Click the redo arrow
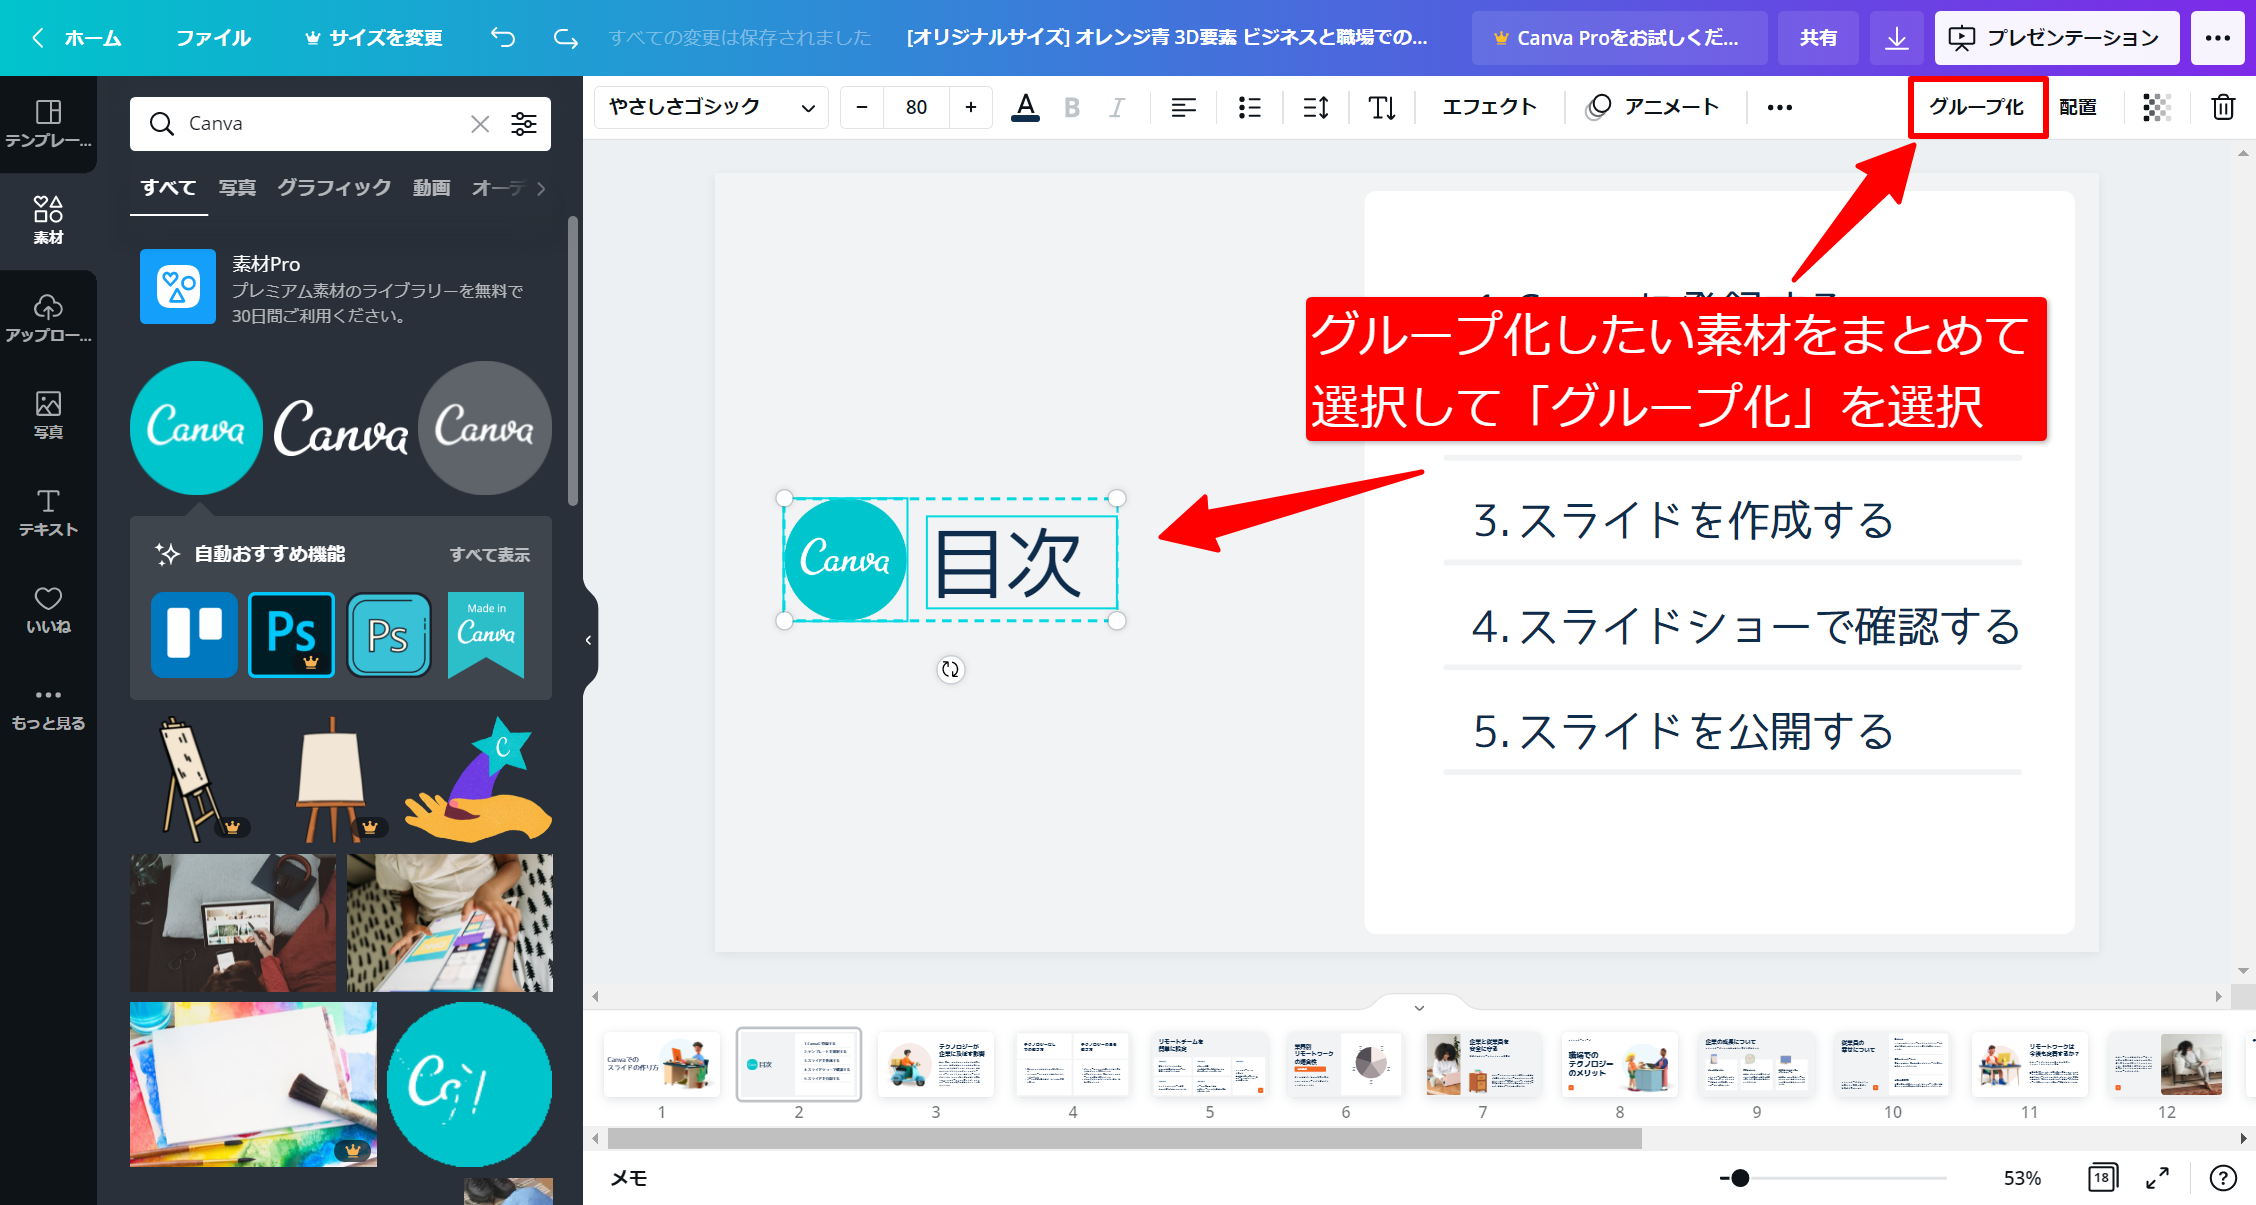 coord(566,38)
